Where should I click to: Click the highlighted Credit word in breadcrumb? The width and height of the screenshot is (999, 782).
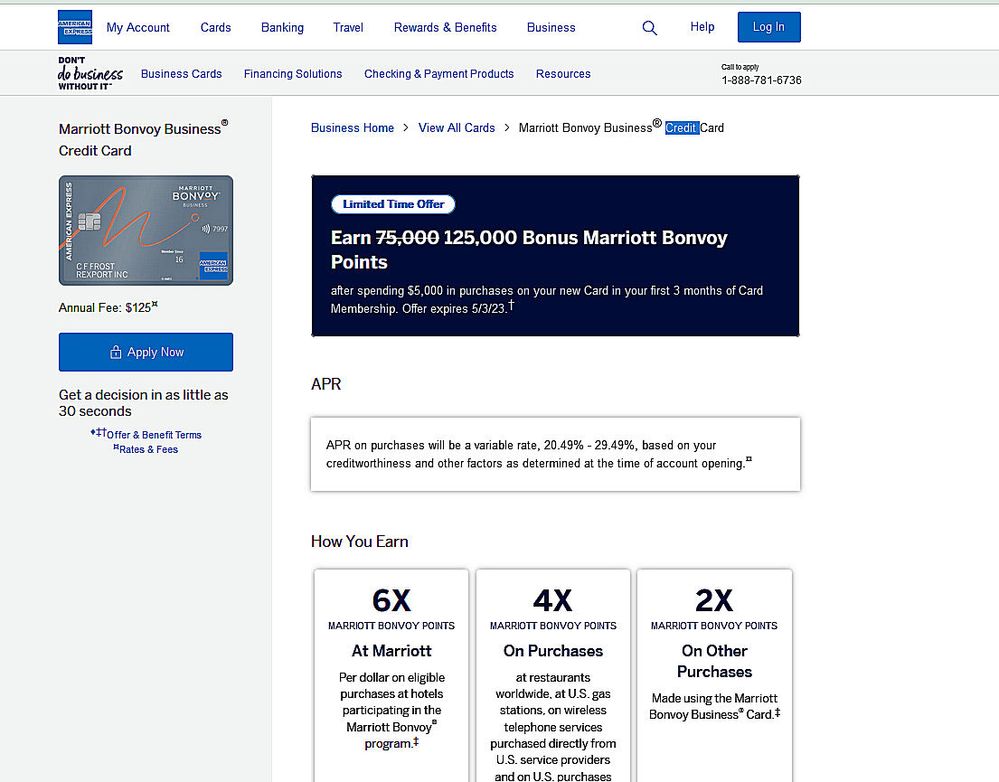[682, 127]
